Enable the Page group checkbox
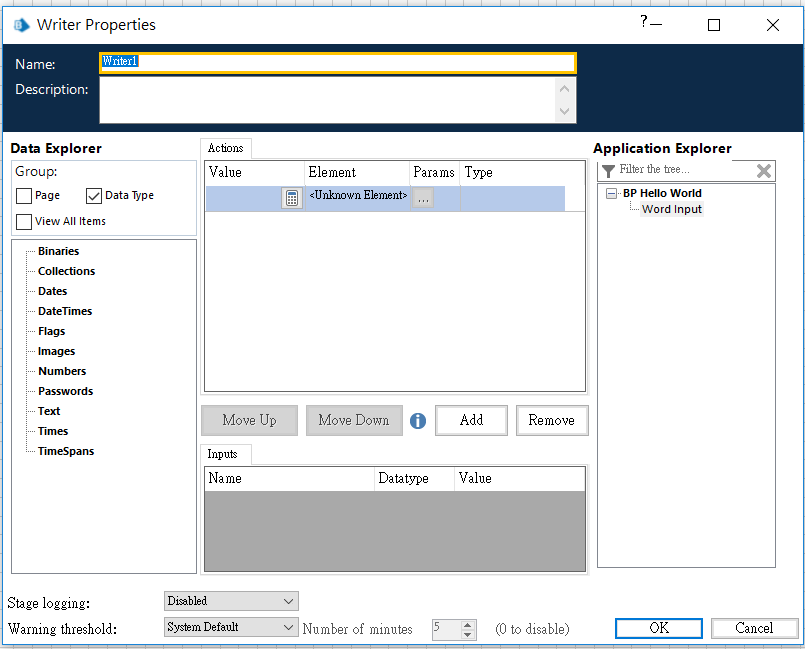 24,196
